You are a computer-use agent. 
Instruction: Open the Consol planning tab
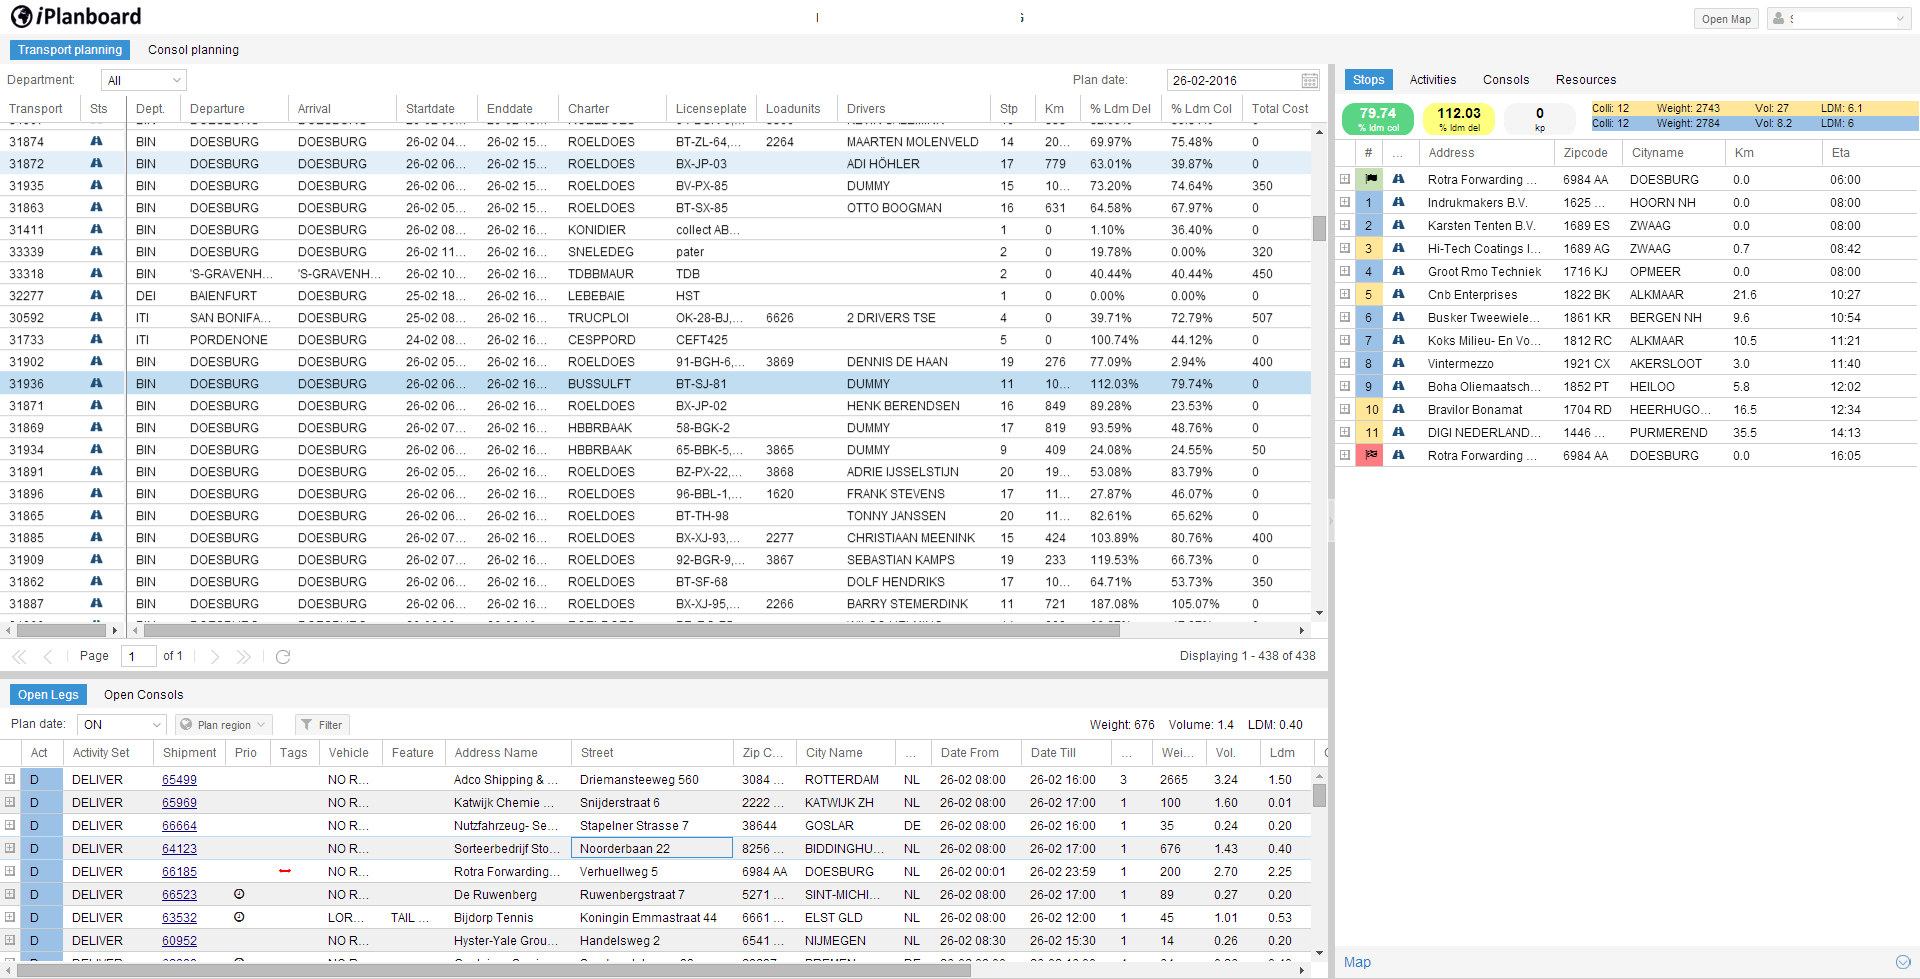coord(193,49)
